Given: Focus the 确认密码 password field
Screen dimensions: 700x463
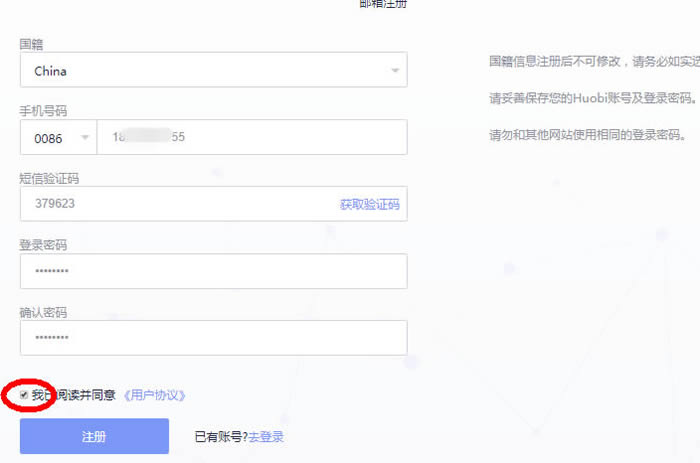Looking at the screenshot, I should coord(213,338).
